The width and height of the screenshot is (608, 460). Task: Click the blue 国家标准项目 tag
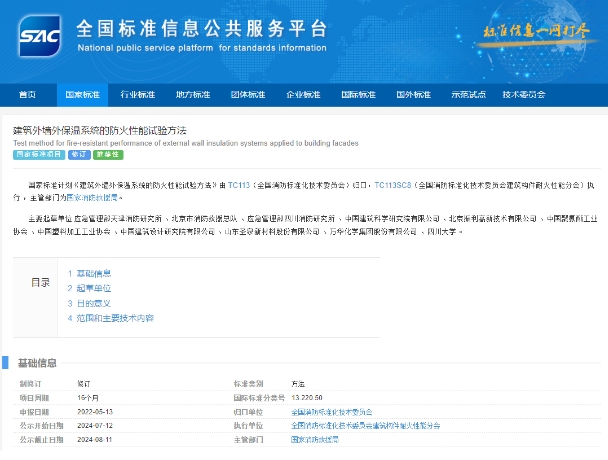point(38,155)
